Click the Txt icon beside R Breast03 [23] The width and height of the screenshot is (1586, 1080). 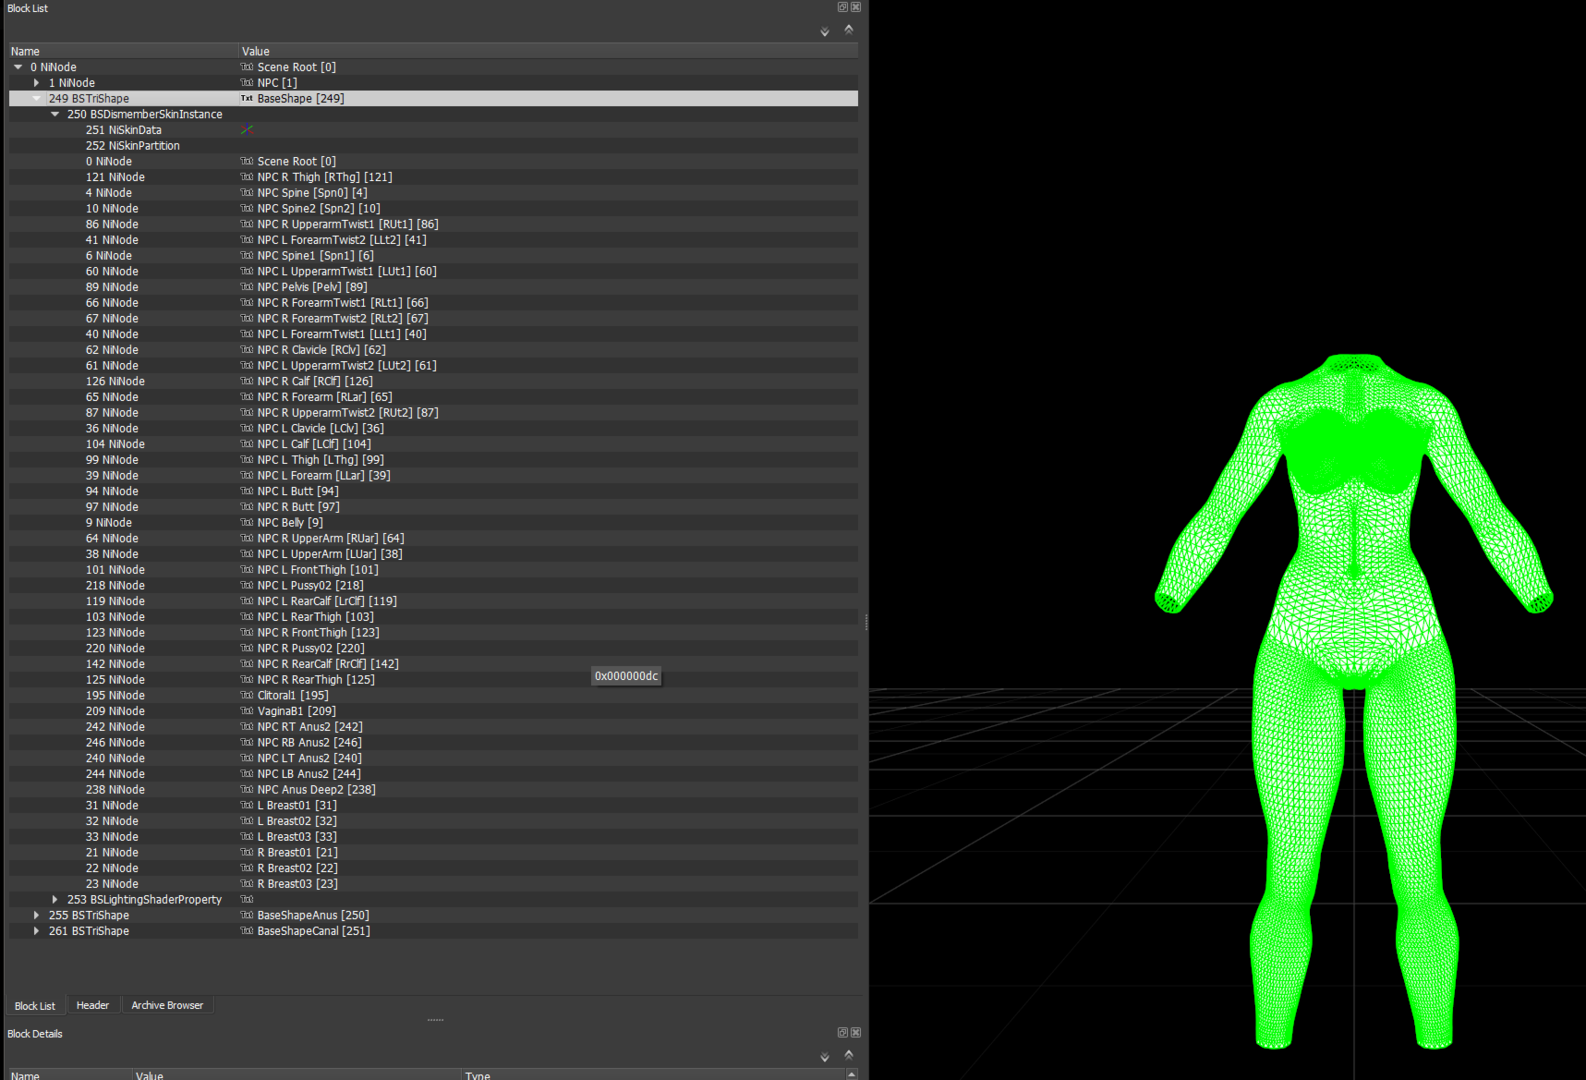(247, 884)
